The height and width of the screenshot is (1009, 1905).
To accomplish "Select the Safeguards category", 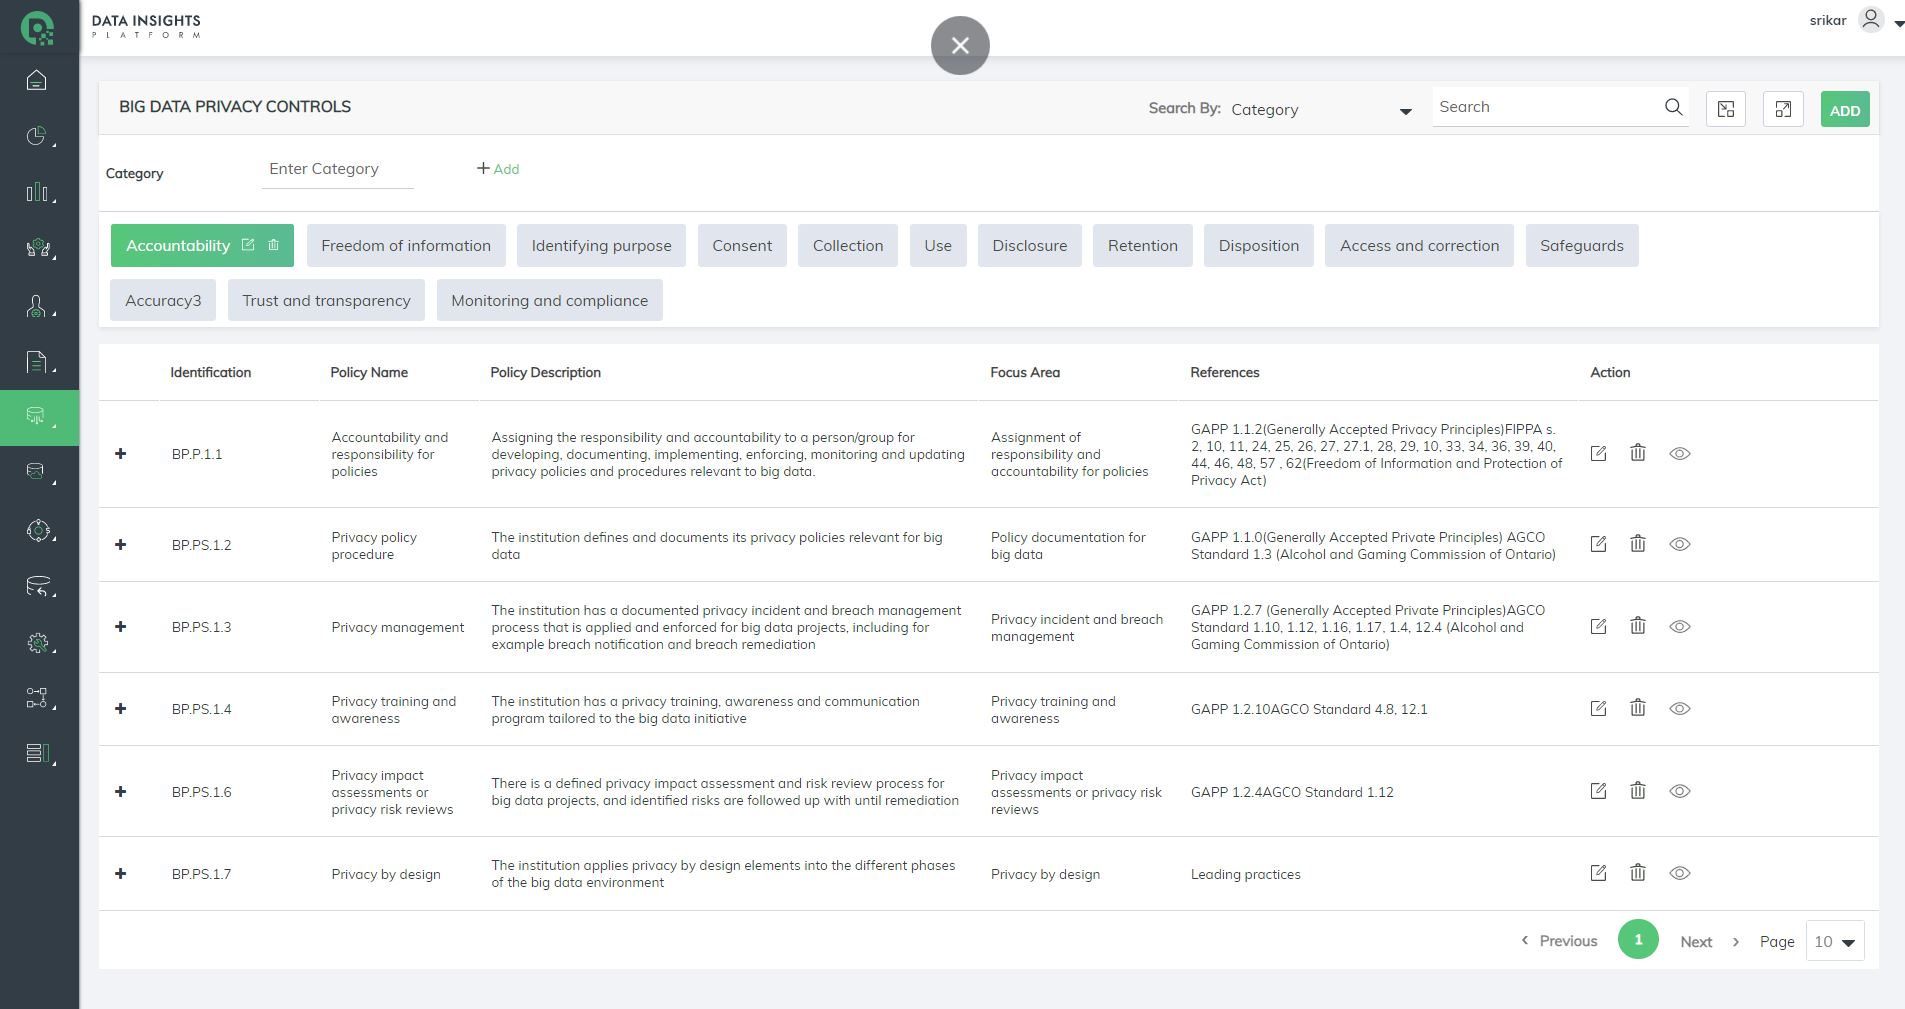I will tap(1582, 245).
